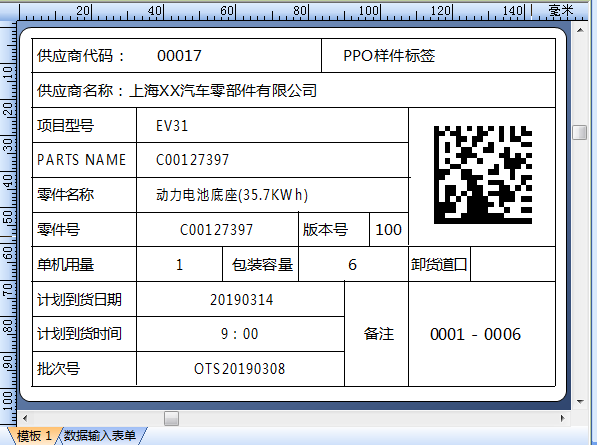Select the supplier code 00017 text
The image size is (597, 445).
(179, 56)
